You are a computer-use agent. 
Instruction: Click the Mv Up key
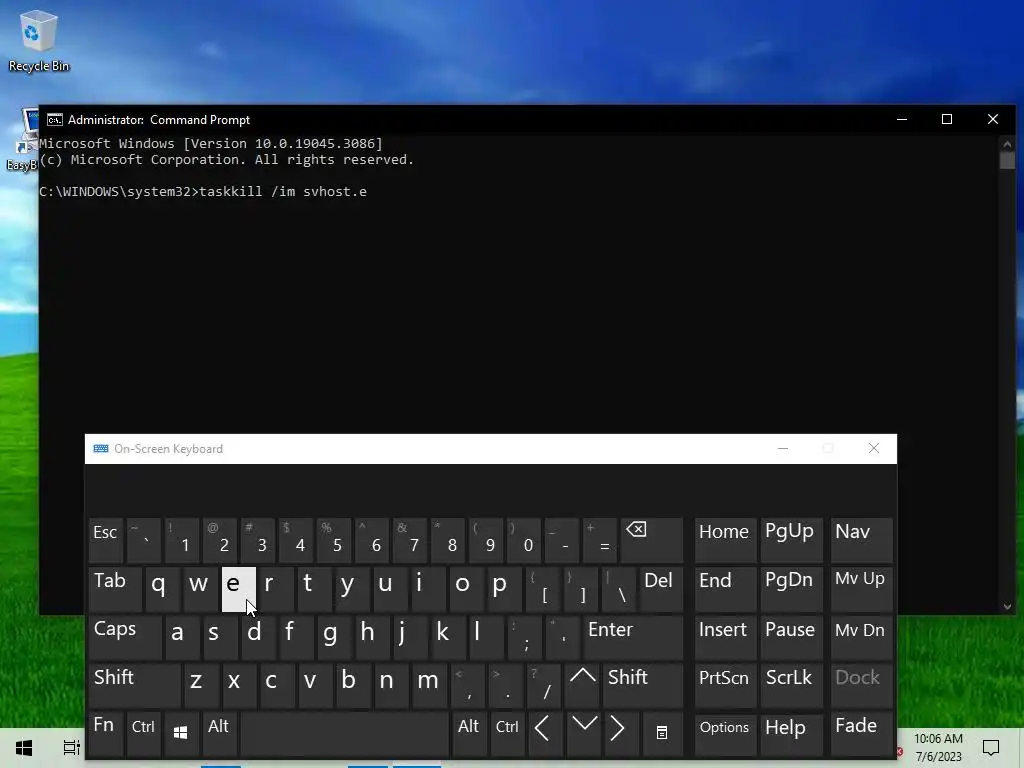point(861,589)
